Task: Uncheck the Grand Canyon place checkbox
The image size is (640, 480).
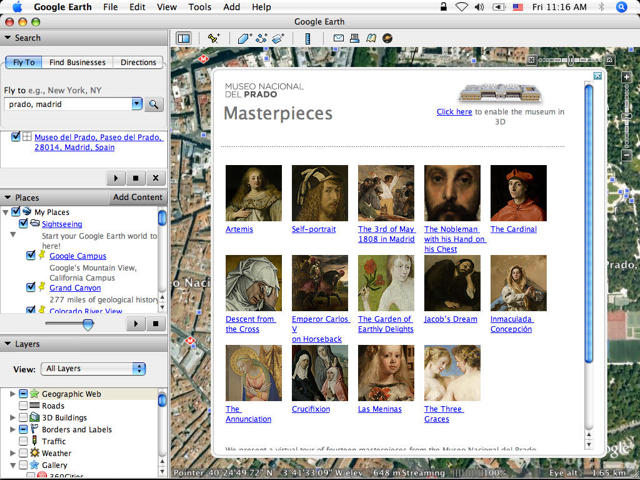Action: pyautogui.click(x=31, y=287)
